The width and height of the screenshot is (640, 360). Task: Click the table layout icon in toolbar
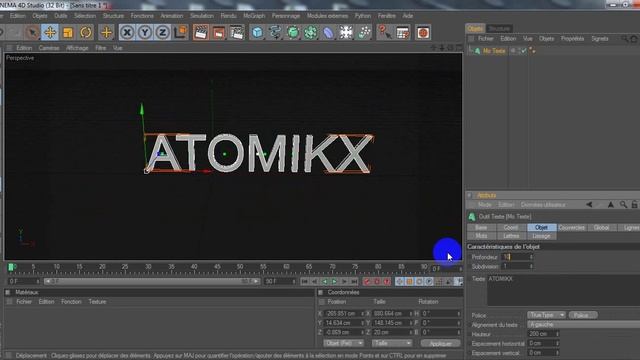coord(402,32)
